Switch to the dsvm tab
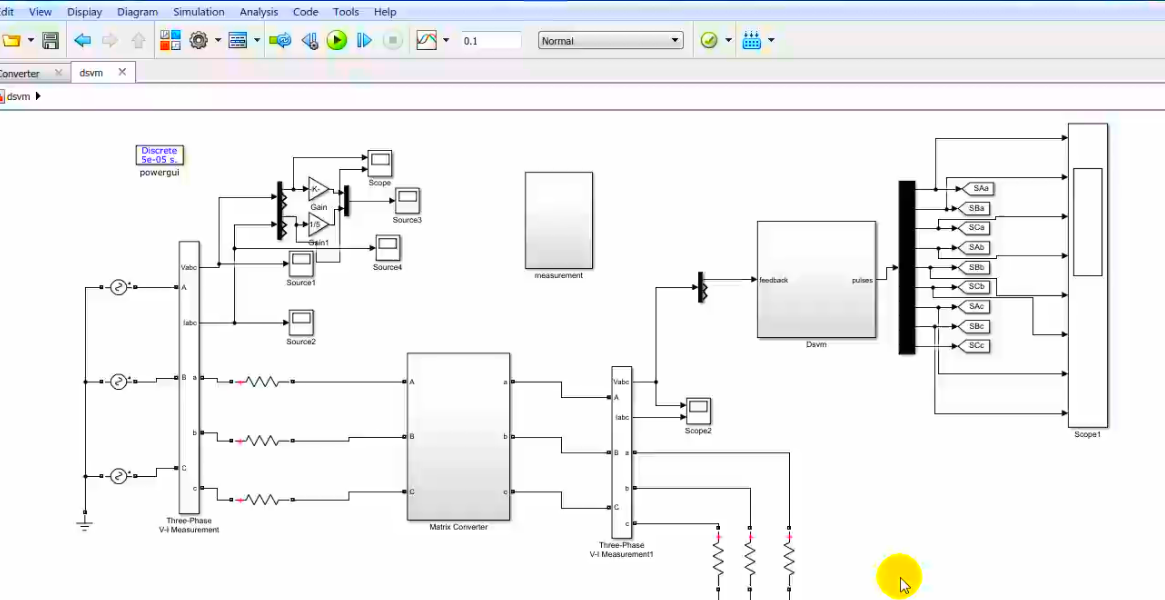 91,73
